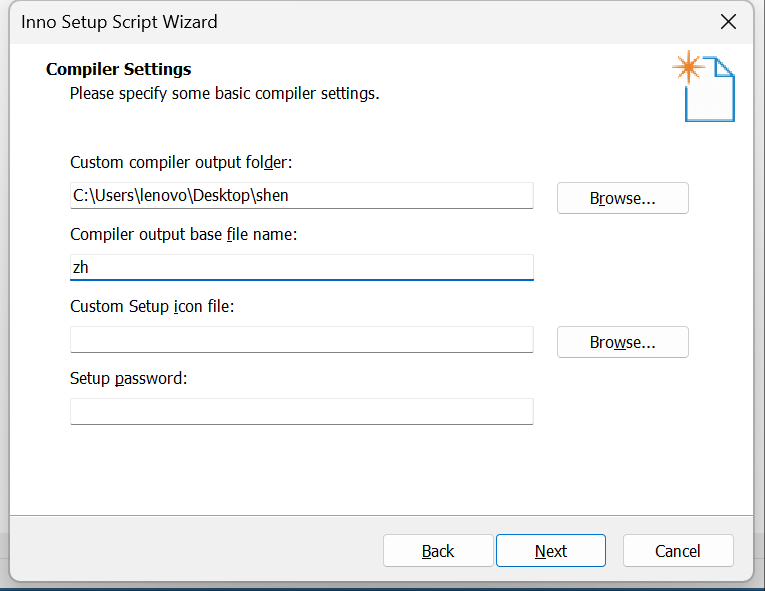The height and width of the screenshot is (591, 765).
Task: Go to Next wizard page
Action: [x=551, y=550]
